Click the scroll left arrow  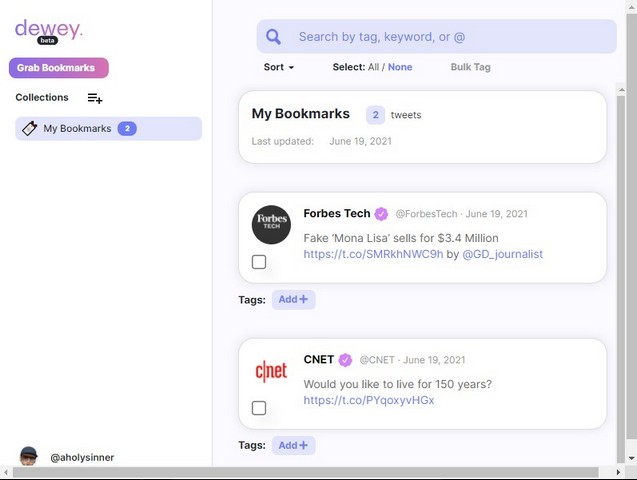(6, 472)
